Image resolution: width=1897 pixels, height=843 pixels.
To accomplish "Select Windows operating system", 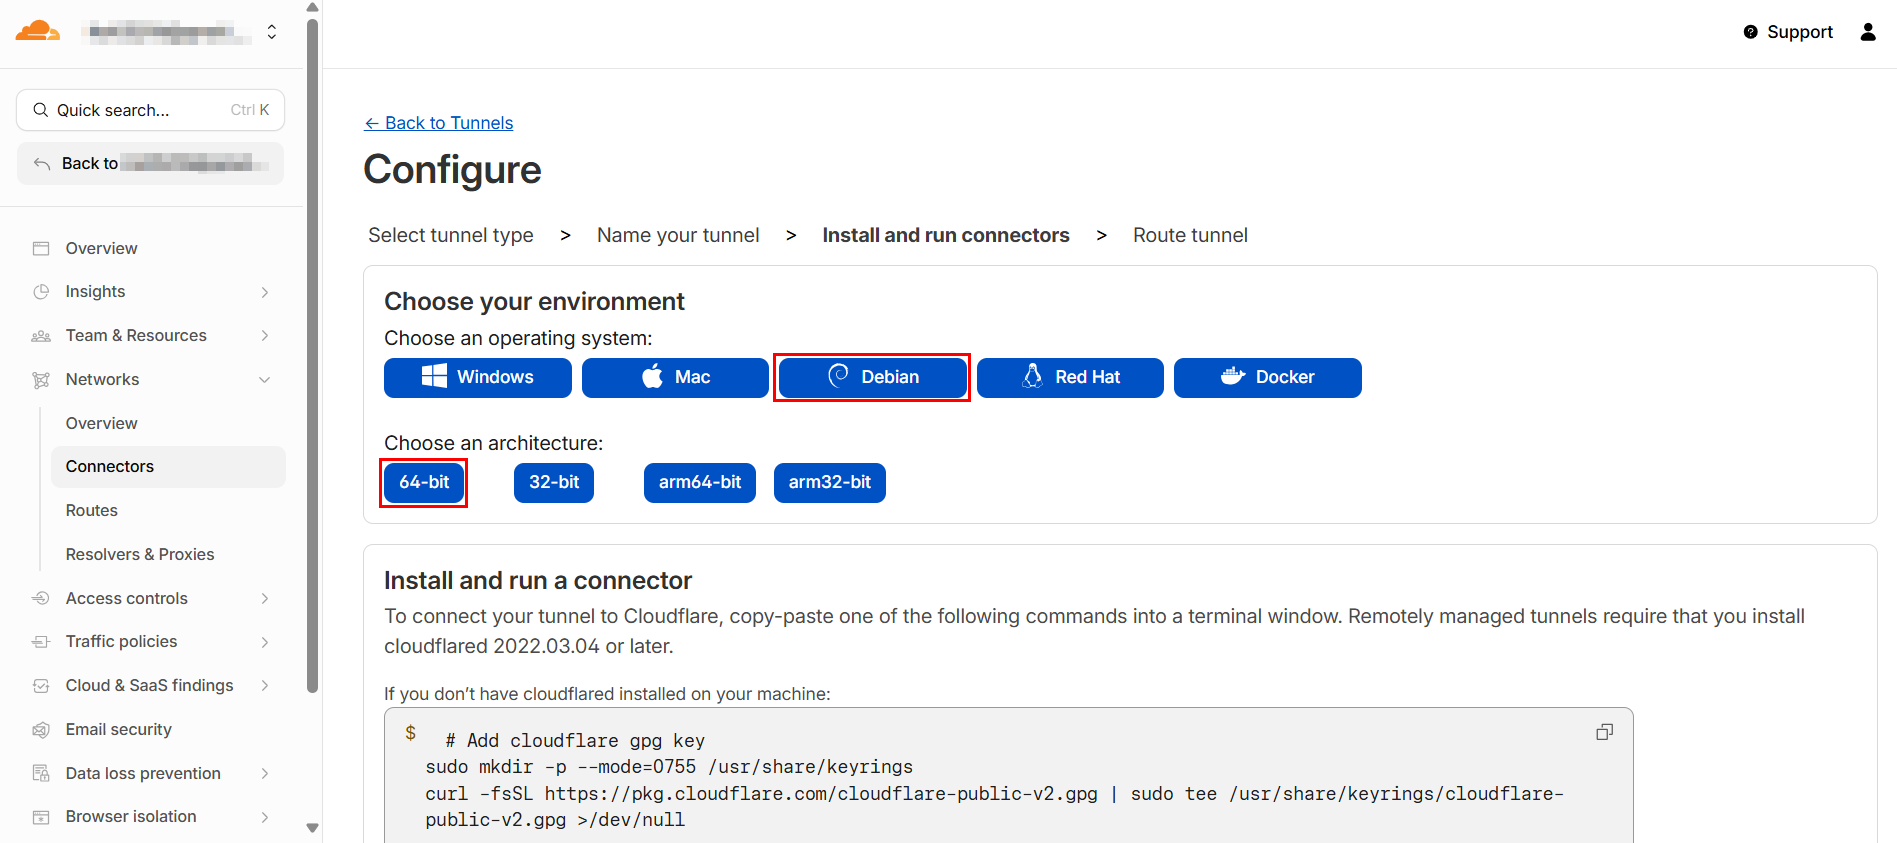I will [478, 378].
